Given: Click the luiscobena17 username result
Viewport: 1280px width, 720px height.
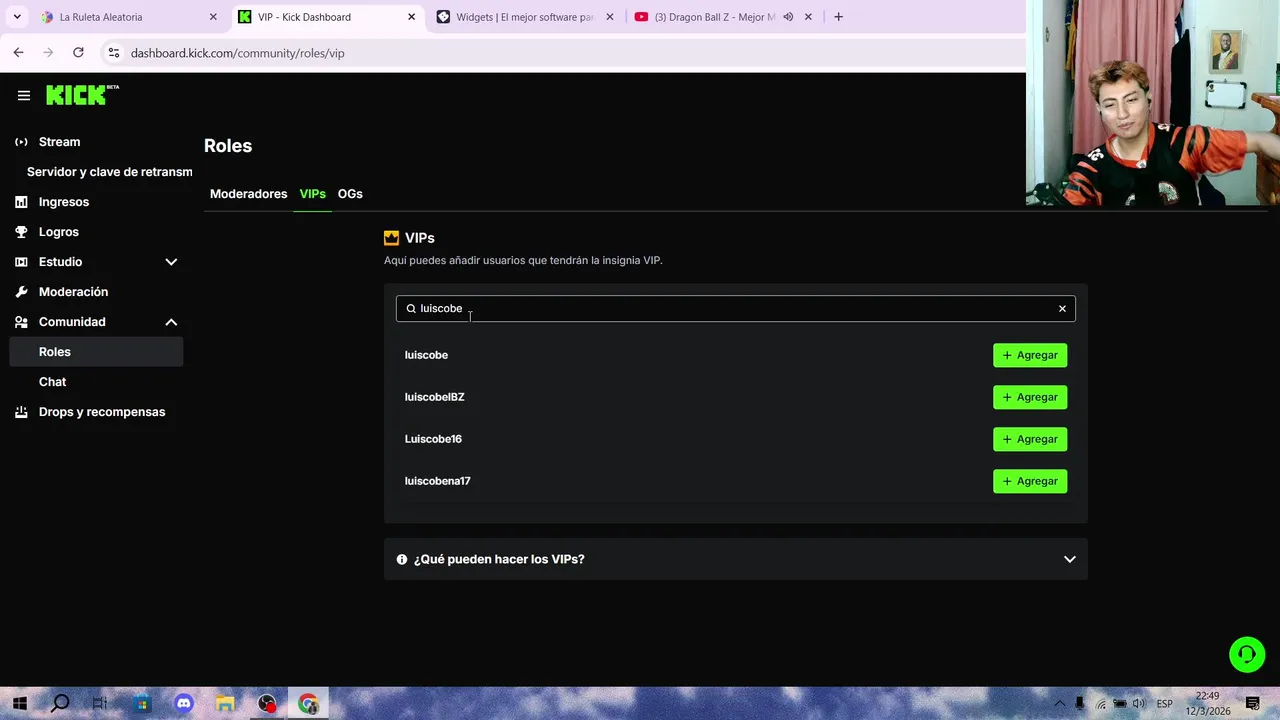Looking at the screenshot, I should [x=437, y=481].
